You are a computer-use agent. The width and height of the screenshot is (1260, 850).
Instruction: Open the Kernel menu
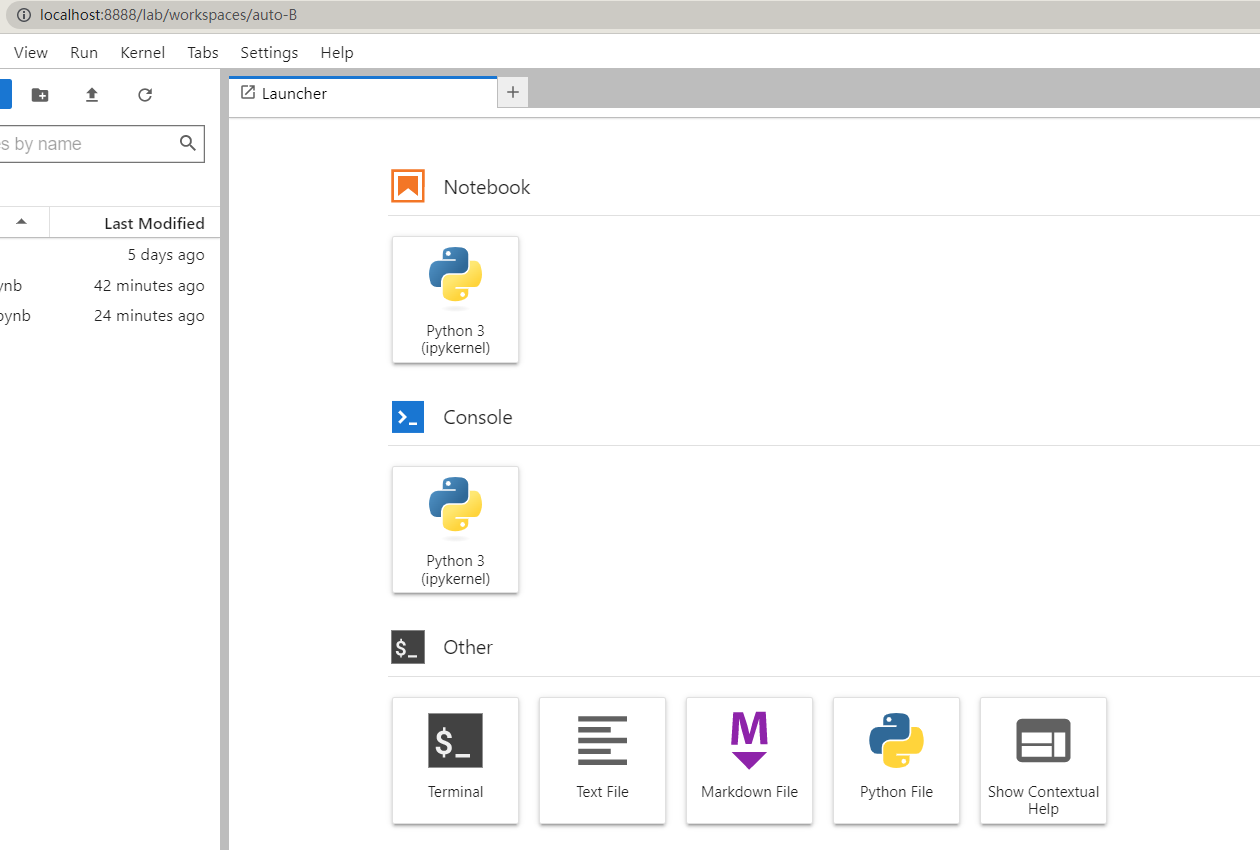[x=143, y=53]
